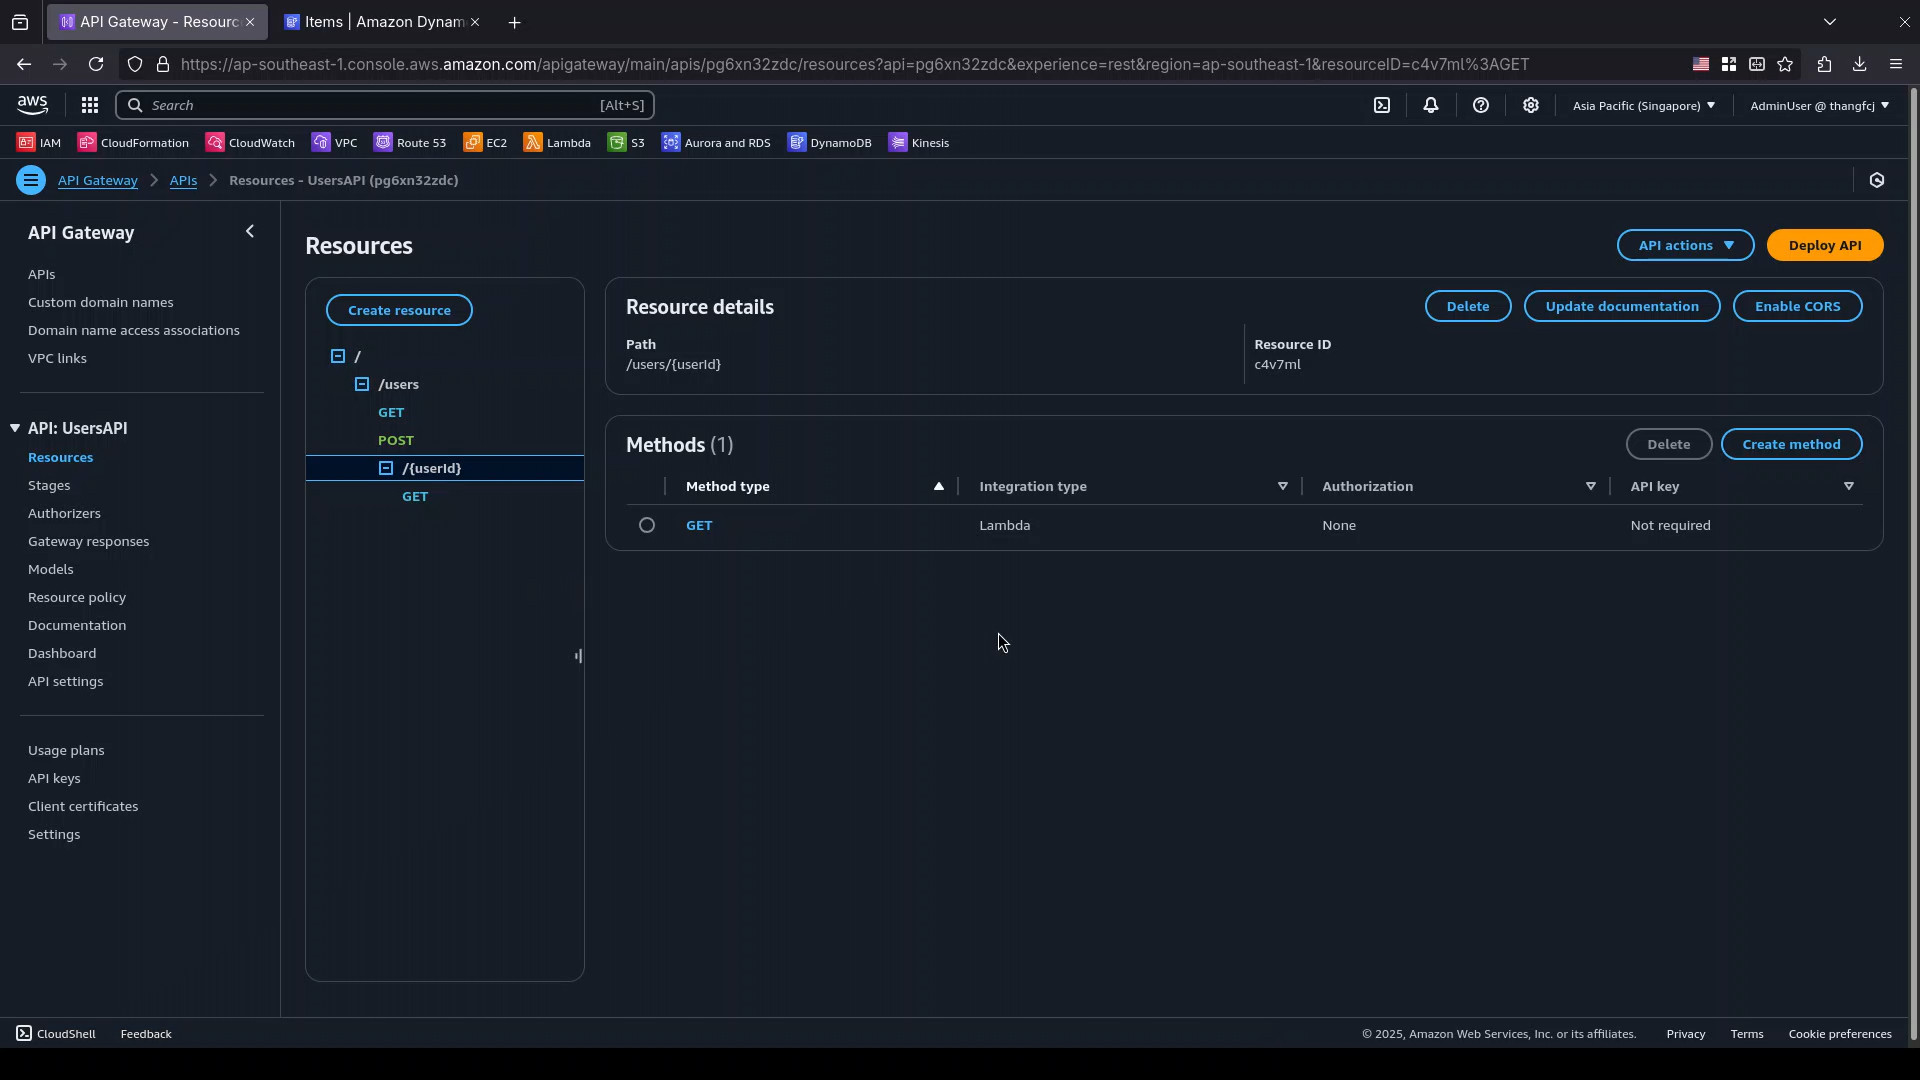
Task: Select the GET method radio button
Action: (647, 525)
